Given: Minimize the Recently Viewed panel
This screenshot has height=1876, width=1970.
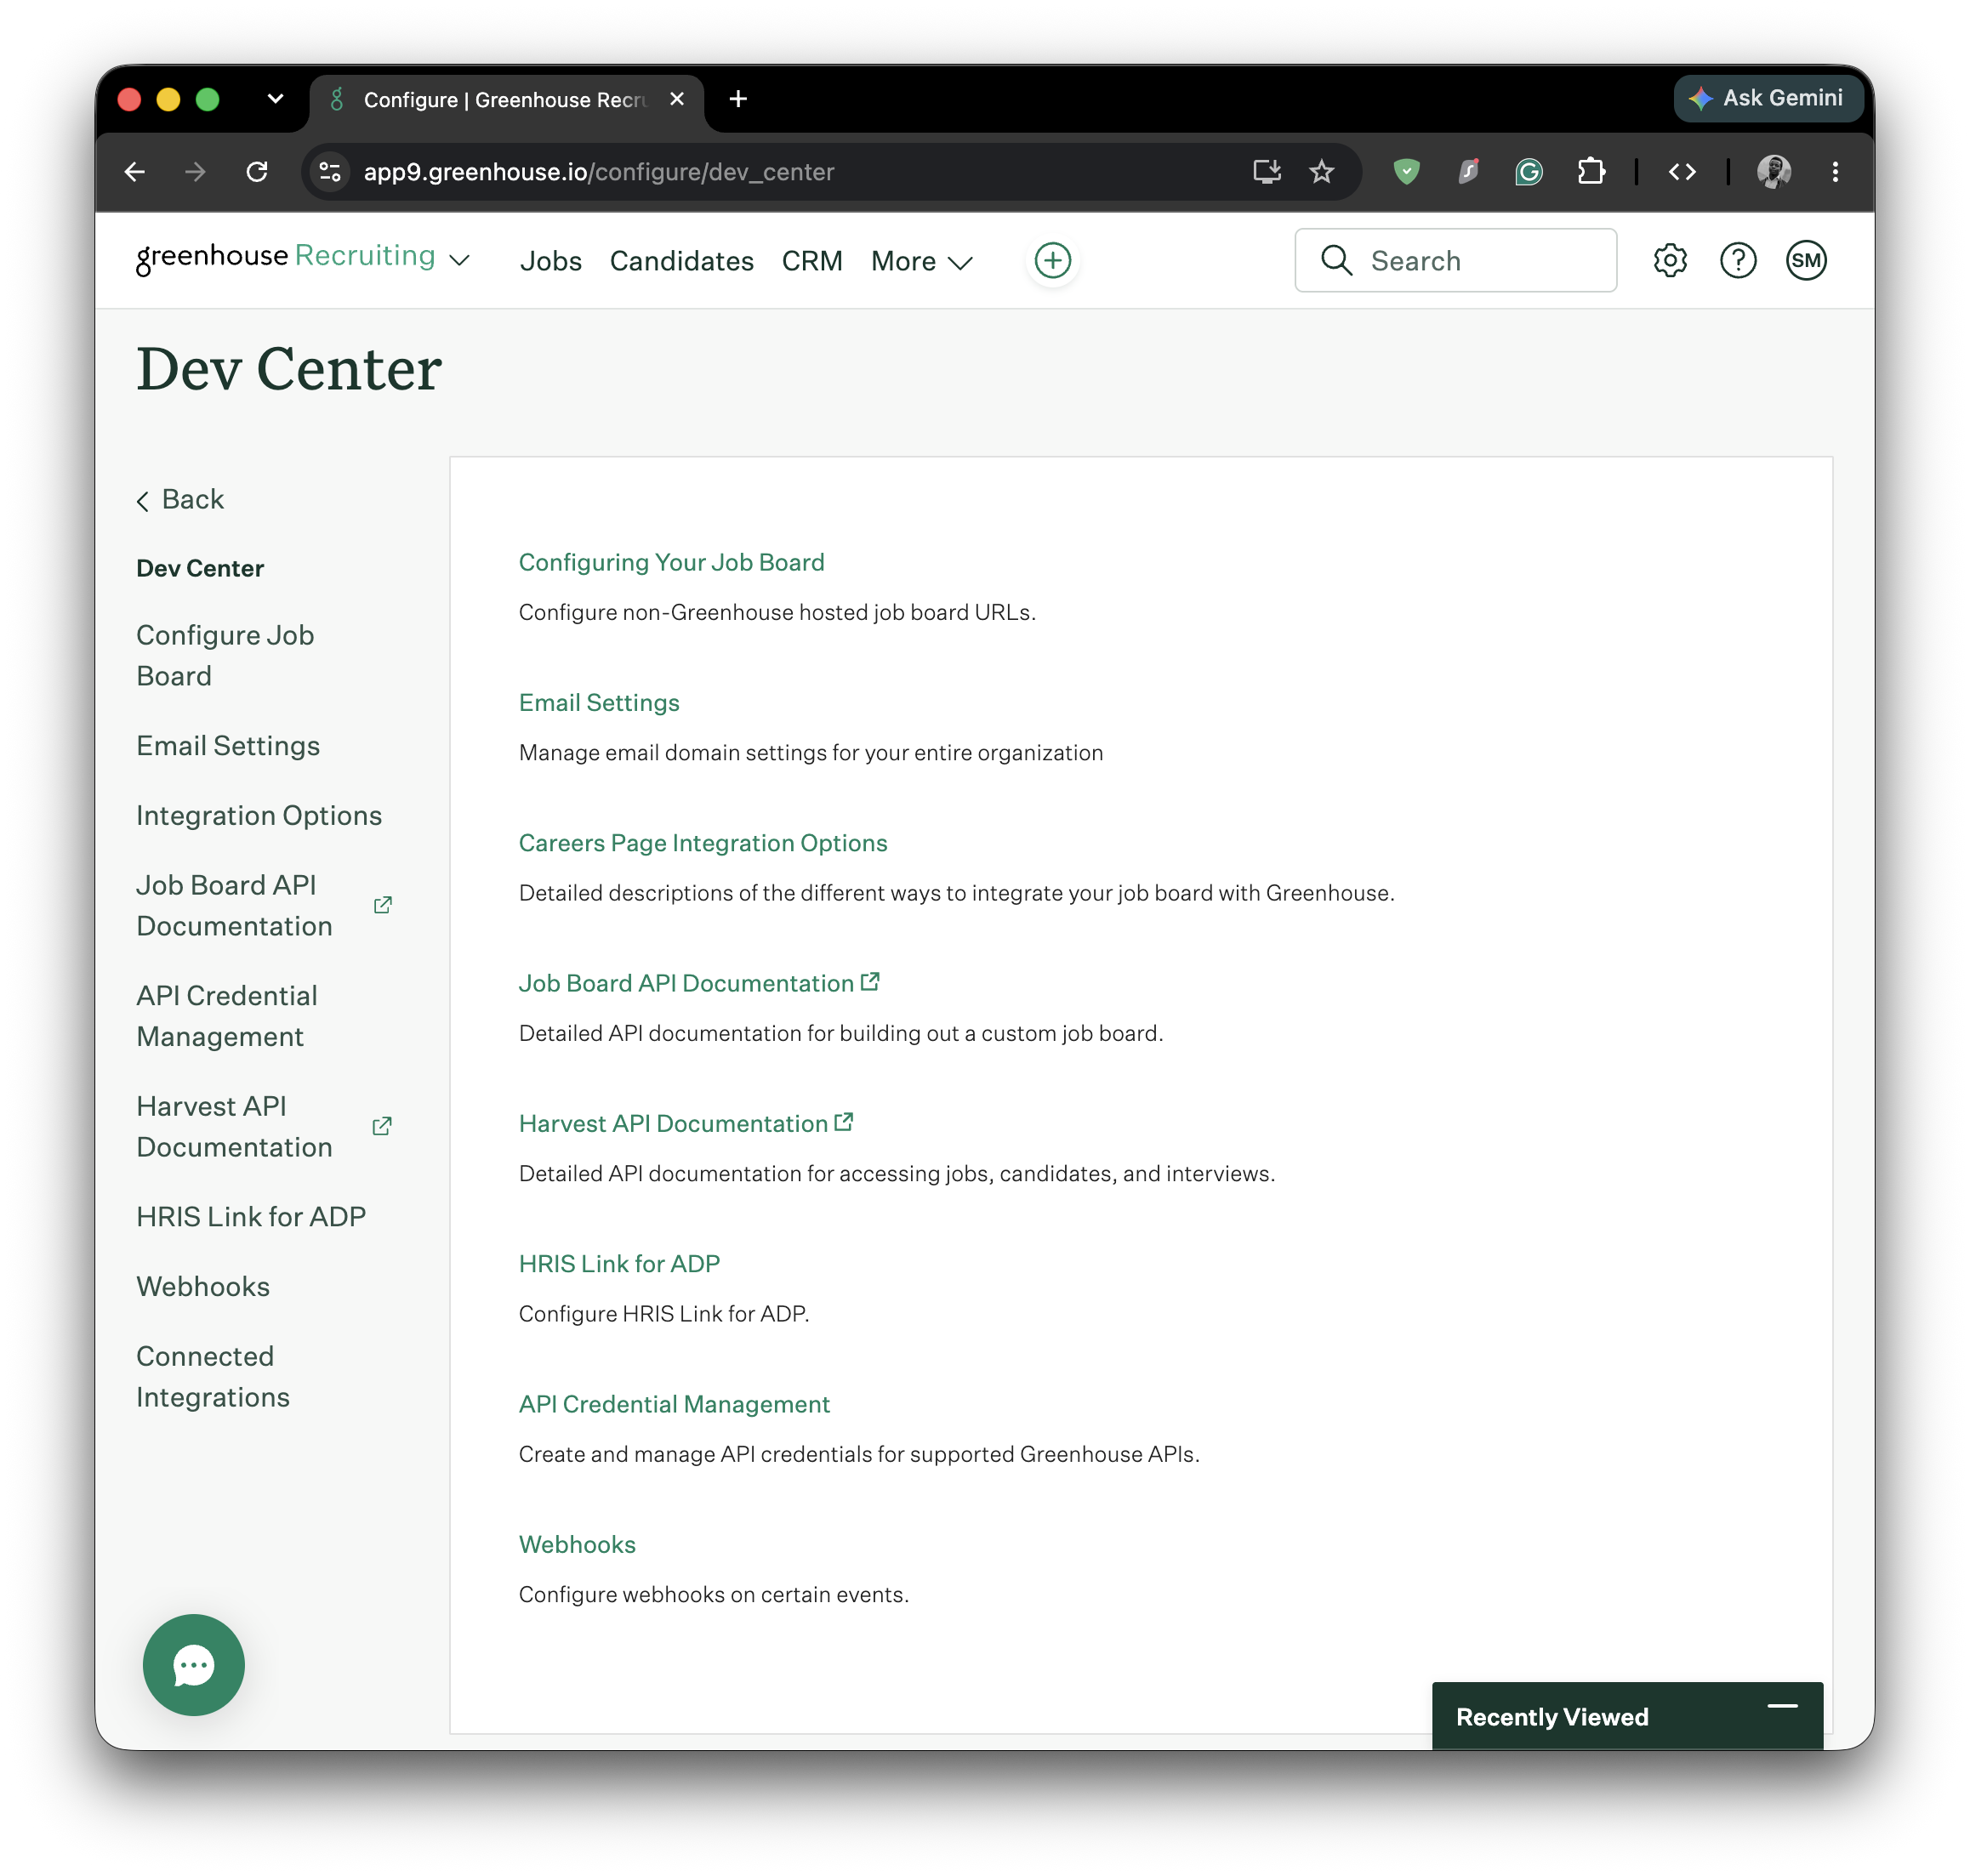Looking at the screenshot, I should point(1782,1706).
